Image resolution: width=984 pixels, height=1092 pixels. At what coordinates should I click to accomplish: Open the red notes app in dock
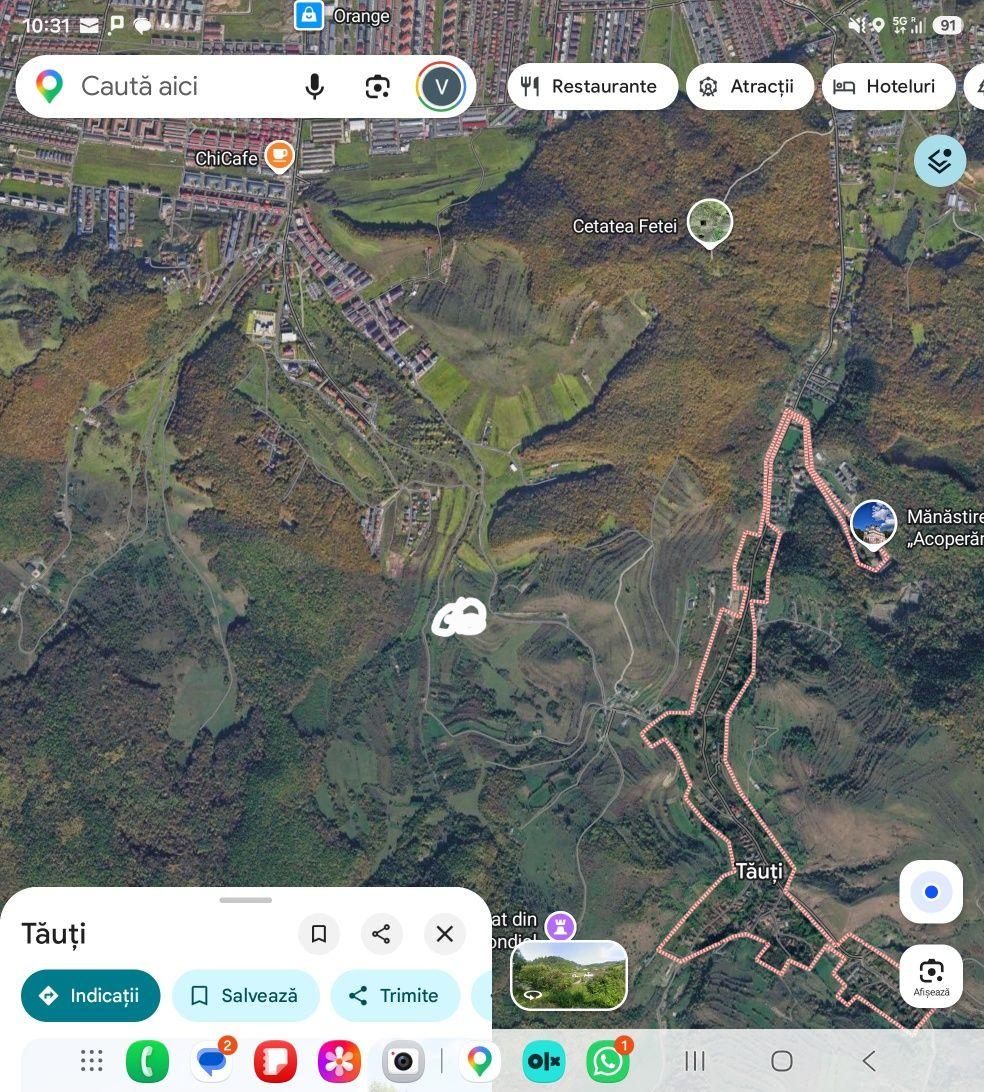275,1061
